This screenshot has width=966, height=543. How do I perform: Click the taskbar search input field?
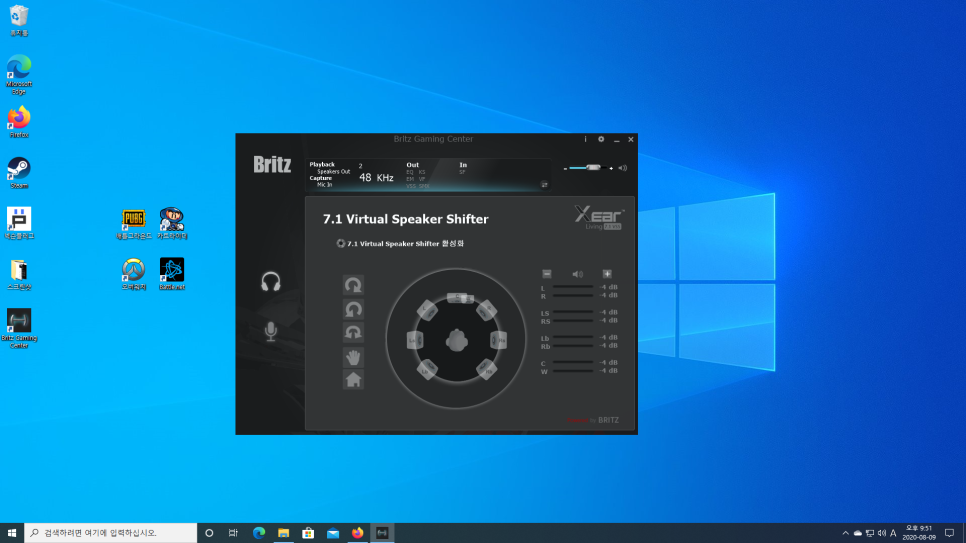coord(110,533)
